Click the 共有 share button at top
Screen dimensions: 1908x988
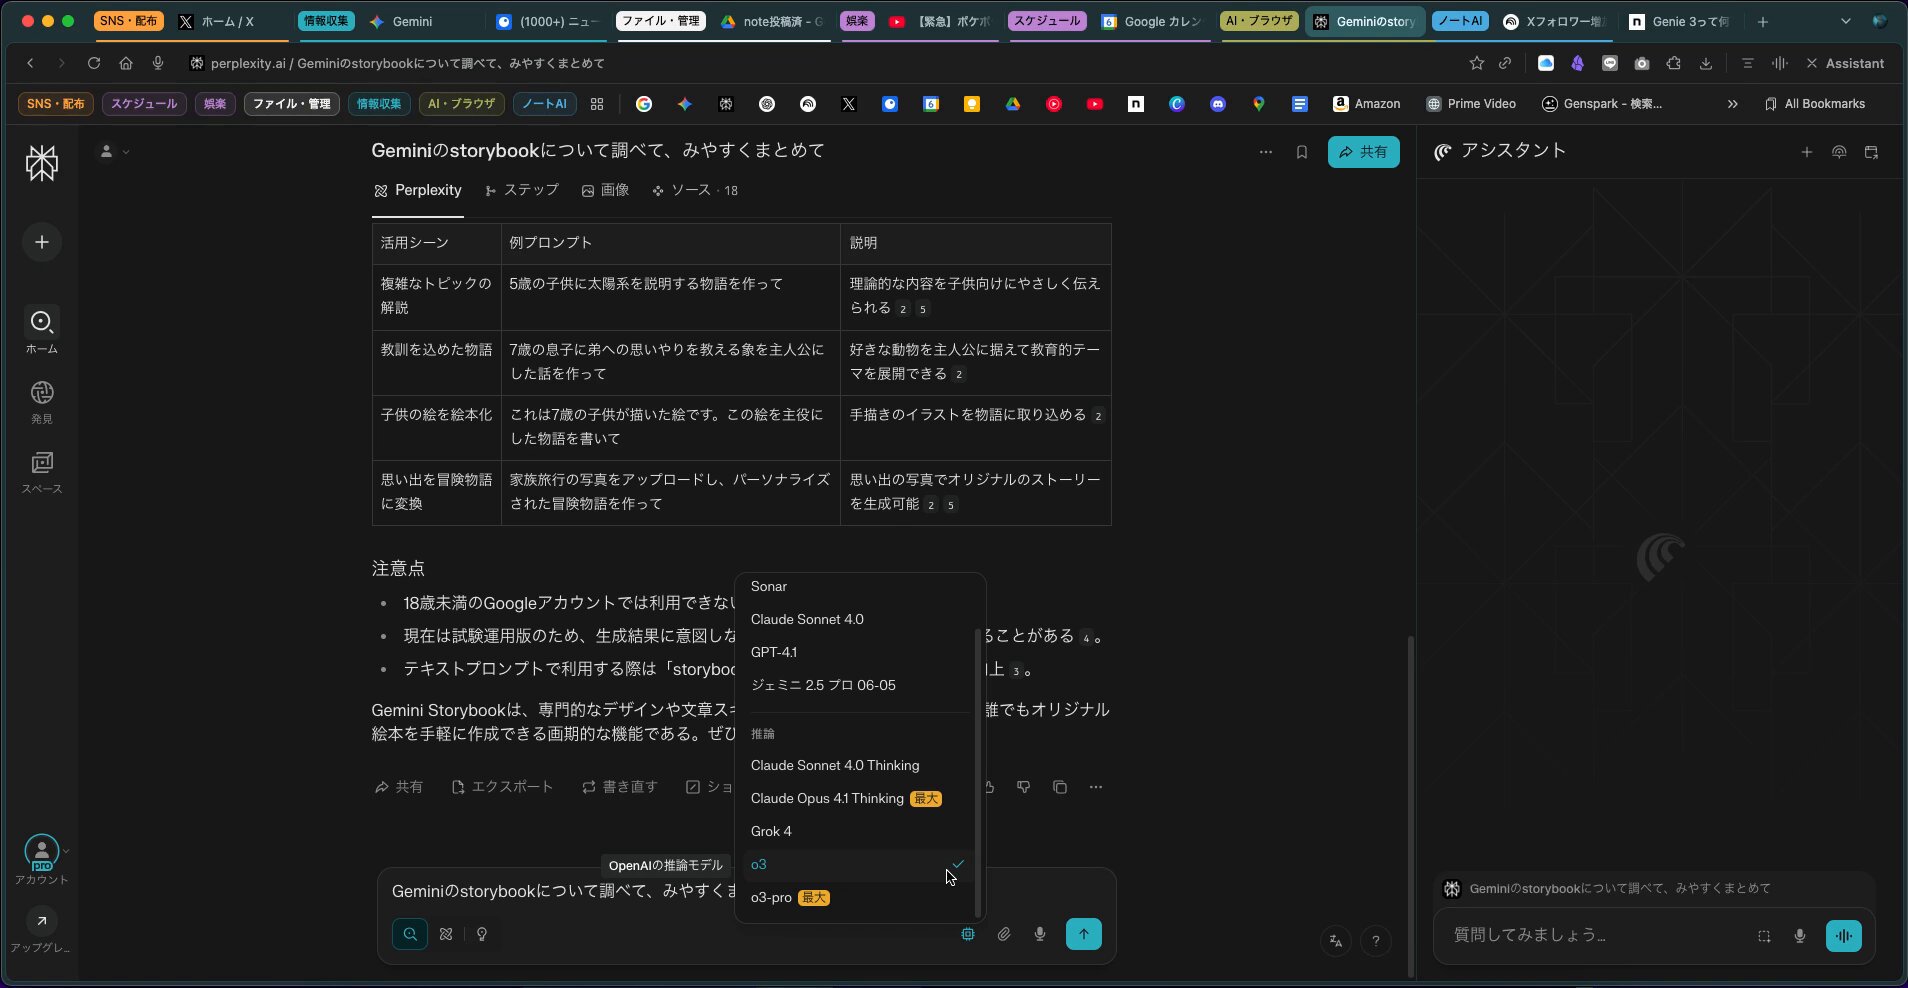(1363, 152)
